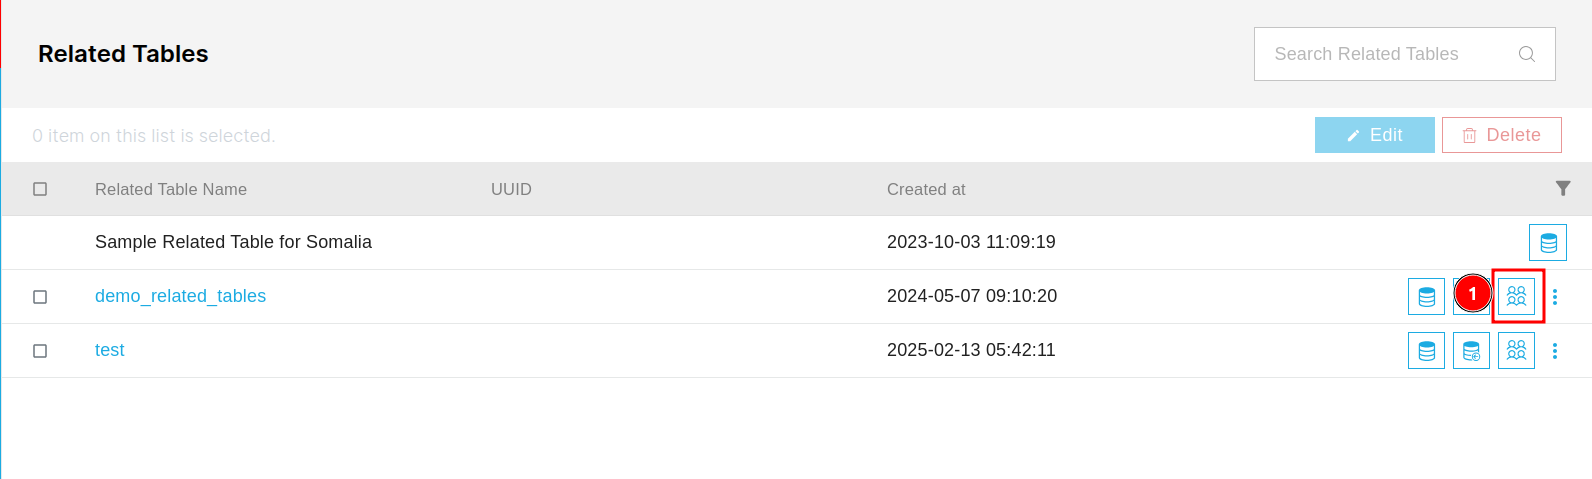
Task: Click the Edit button
Action: pyautogui.click(x=1374, y=135)
